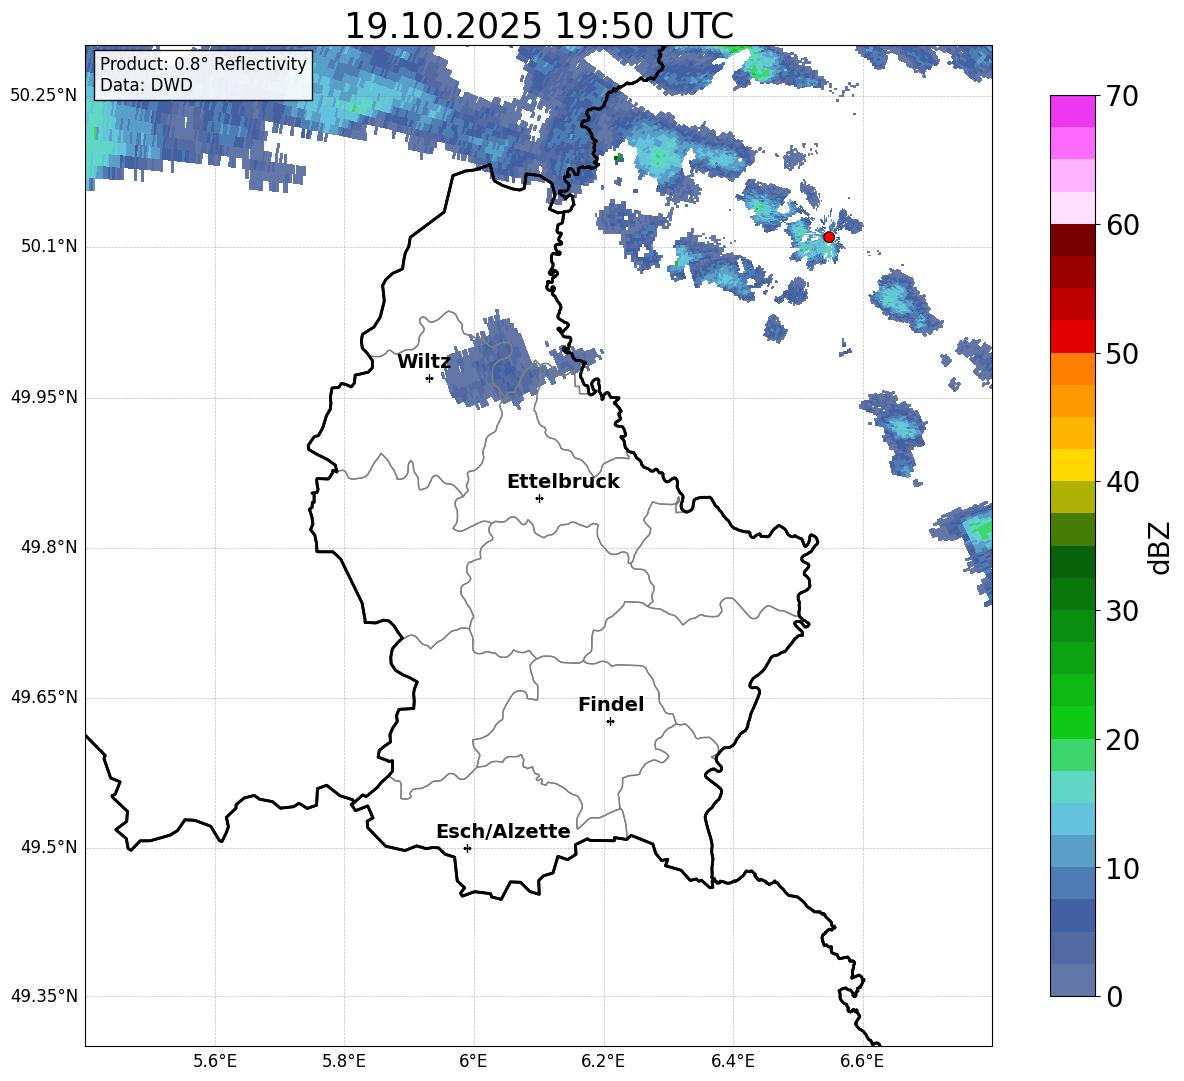Click the dark red colorbar segment below 60
Screen dimensions: 1184x1081
point(1073,240)
